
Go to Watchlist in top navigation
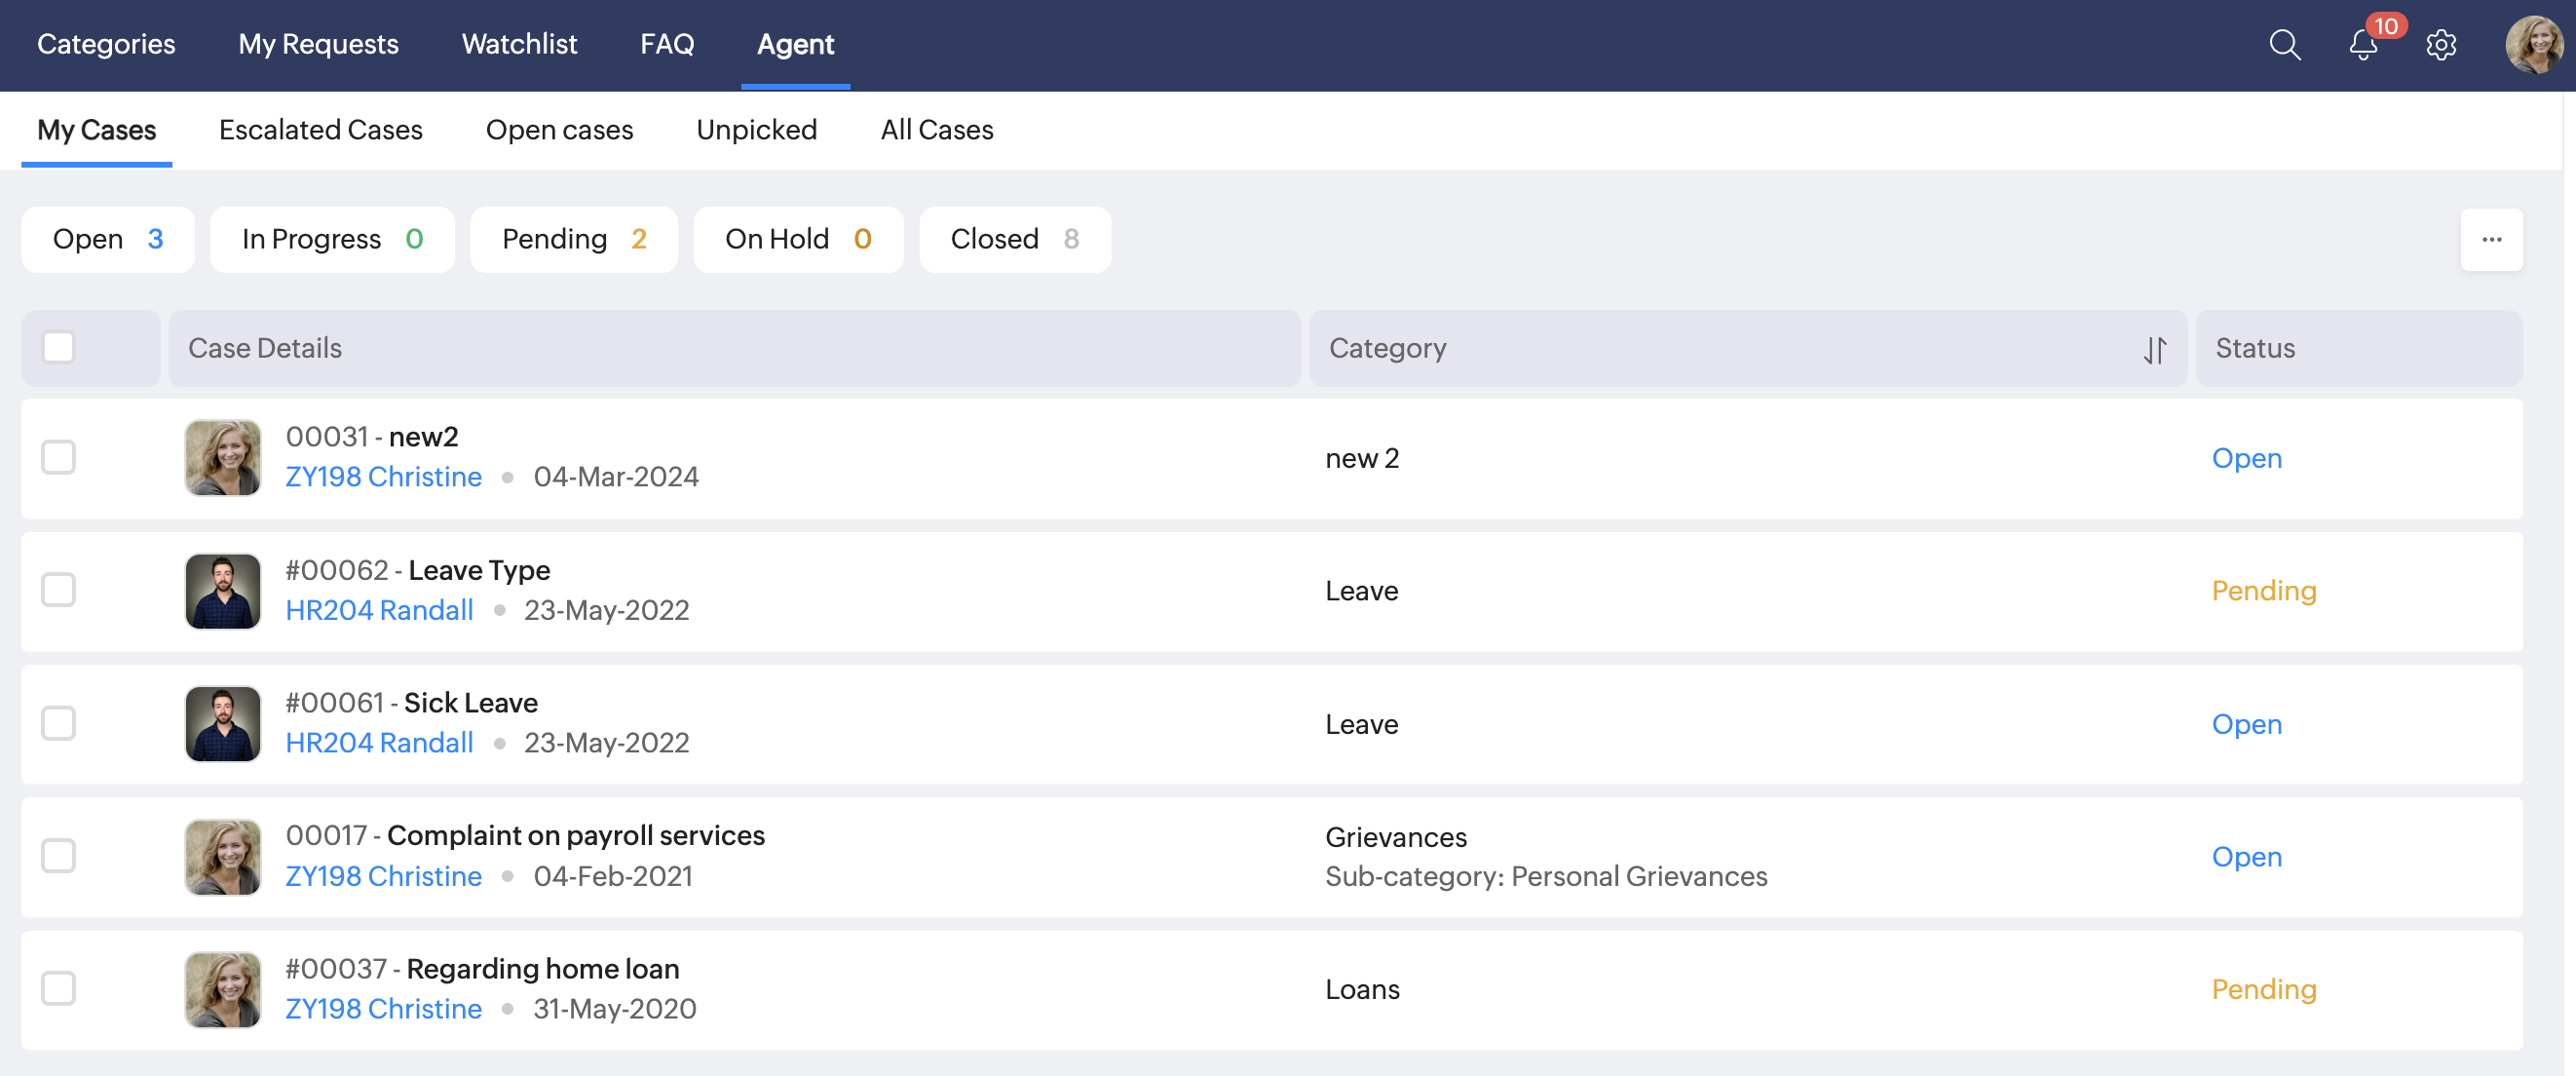click(x=519, y=44)
